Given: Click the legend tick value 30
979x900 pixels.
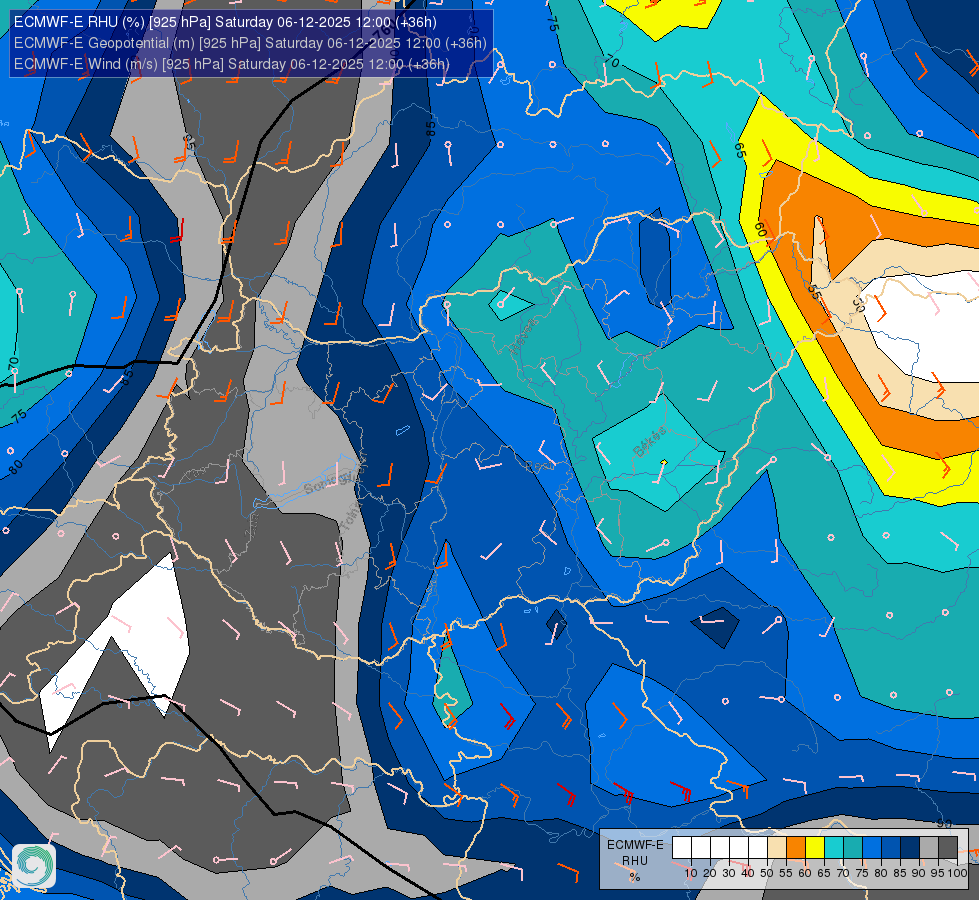Looking at the screenshot, I should (x=729, y=873).
